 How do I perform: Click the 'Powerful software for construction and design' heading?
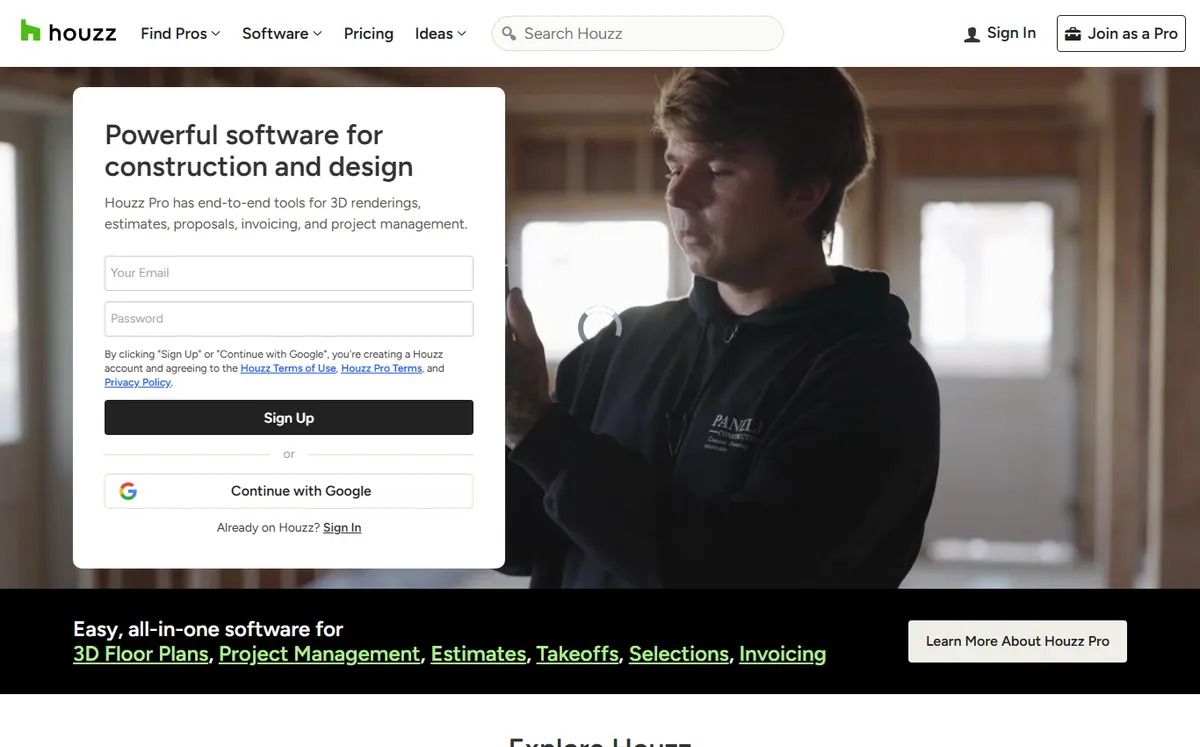coord(259,150)
